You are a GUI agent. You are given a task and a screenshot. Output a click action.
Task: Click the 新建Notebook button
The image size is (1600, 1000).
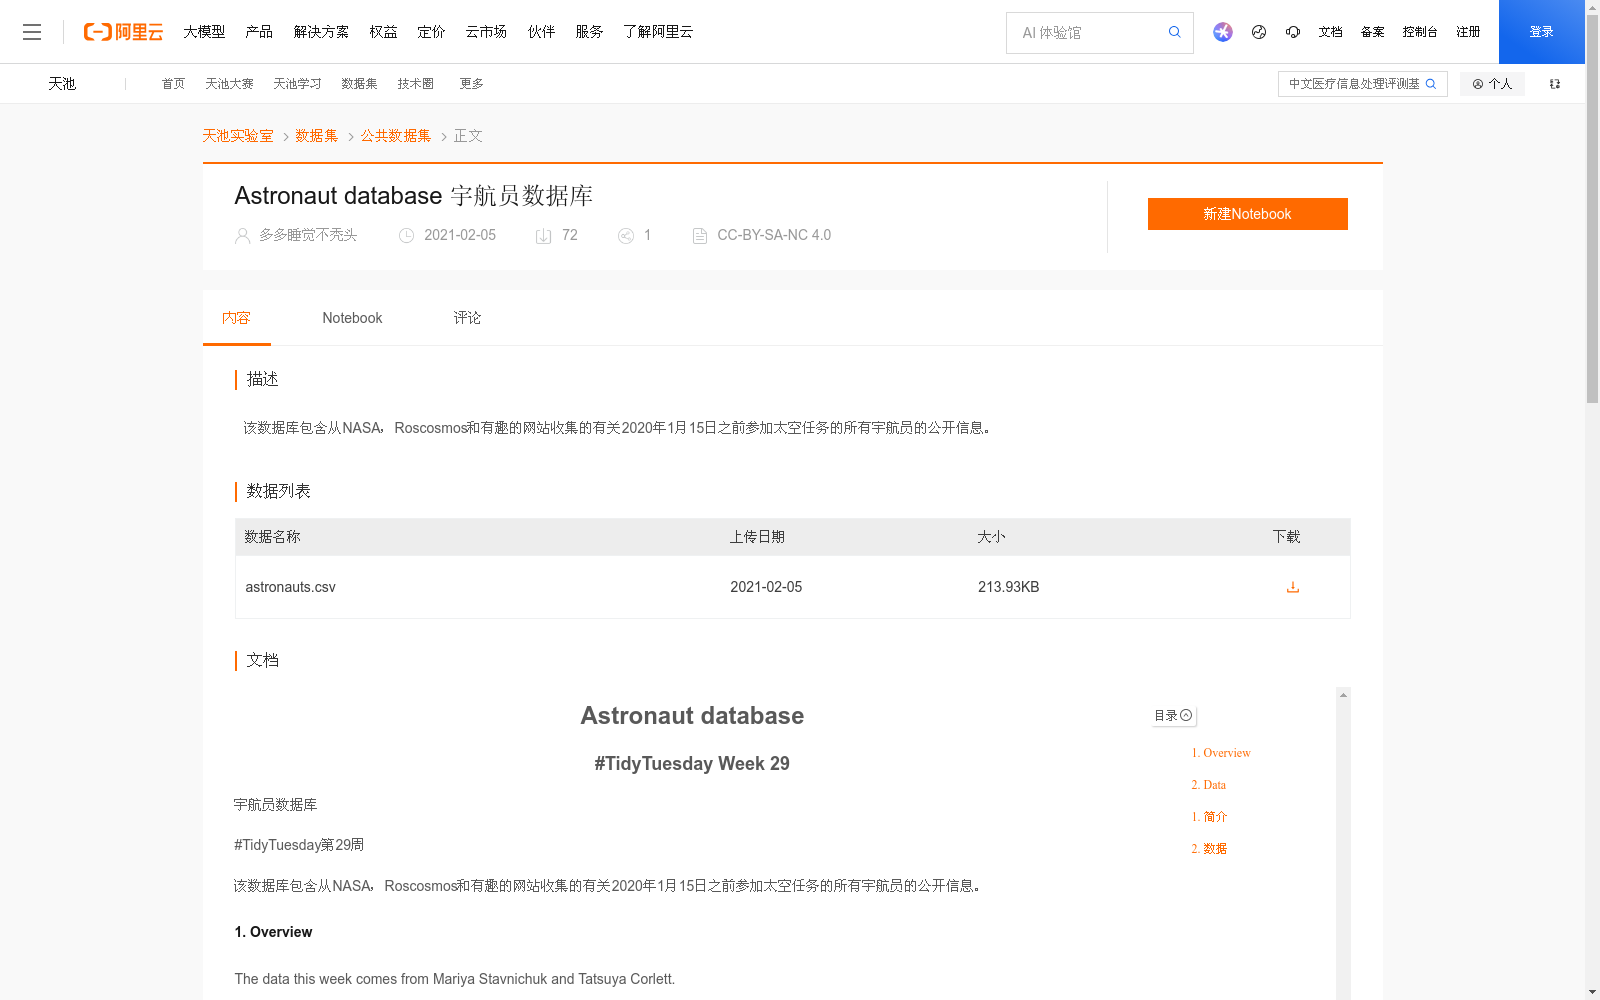tap(1247, 214)
